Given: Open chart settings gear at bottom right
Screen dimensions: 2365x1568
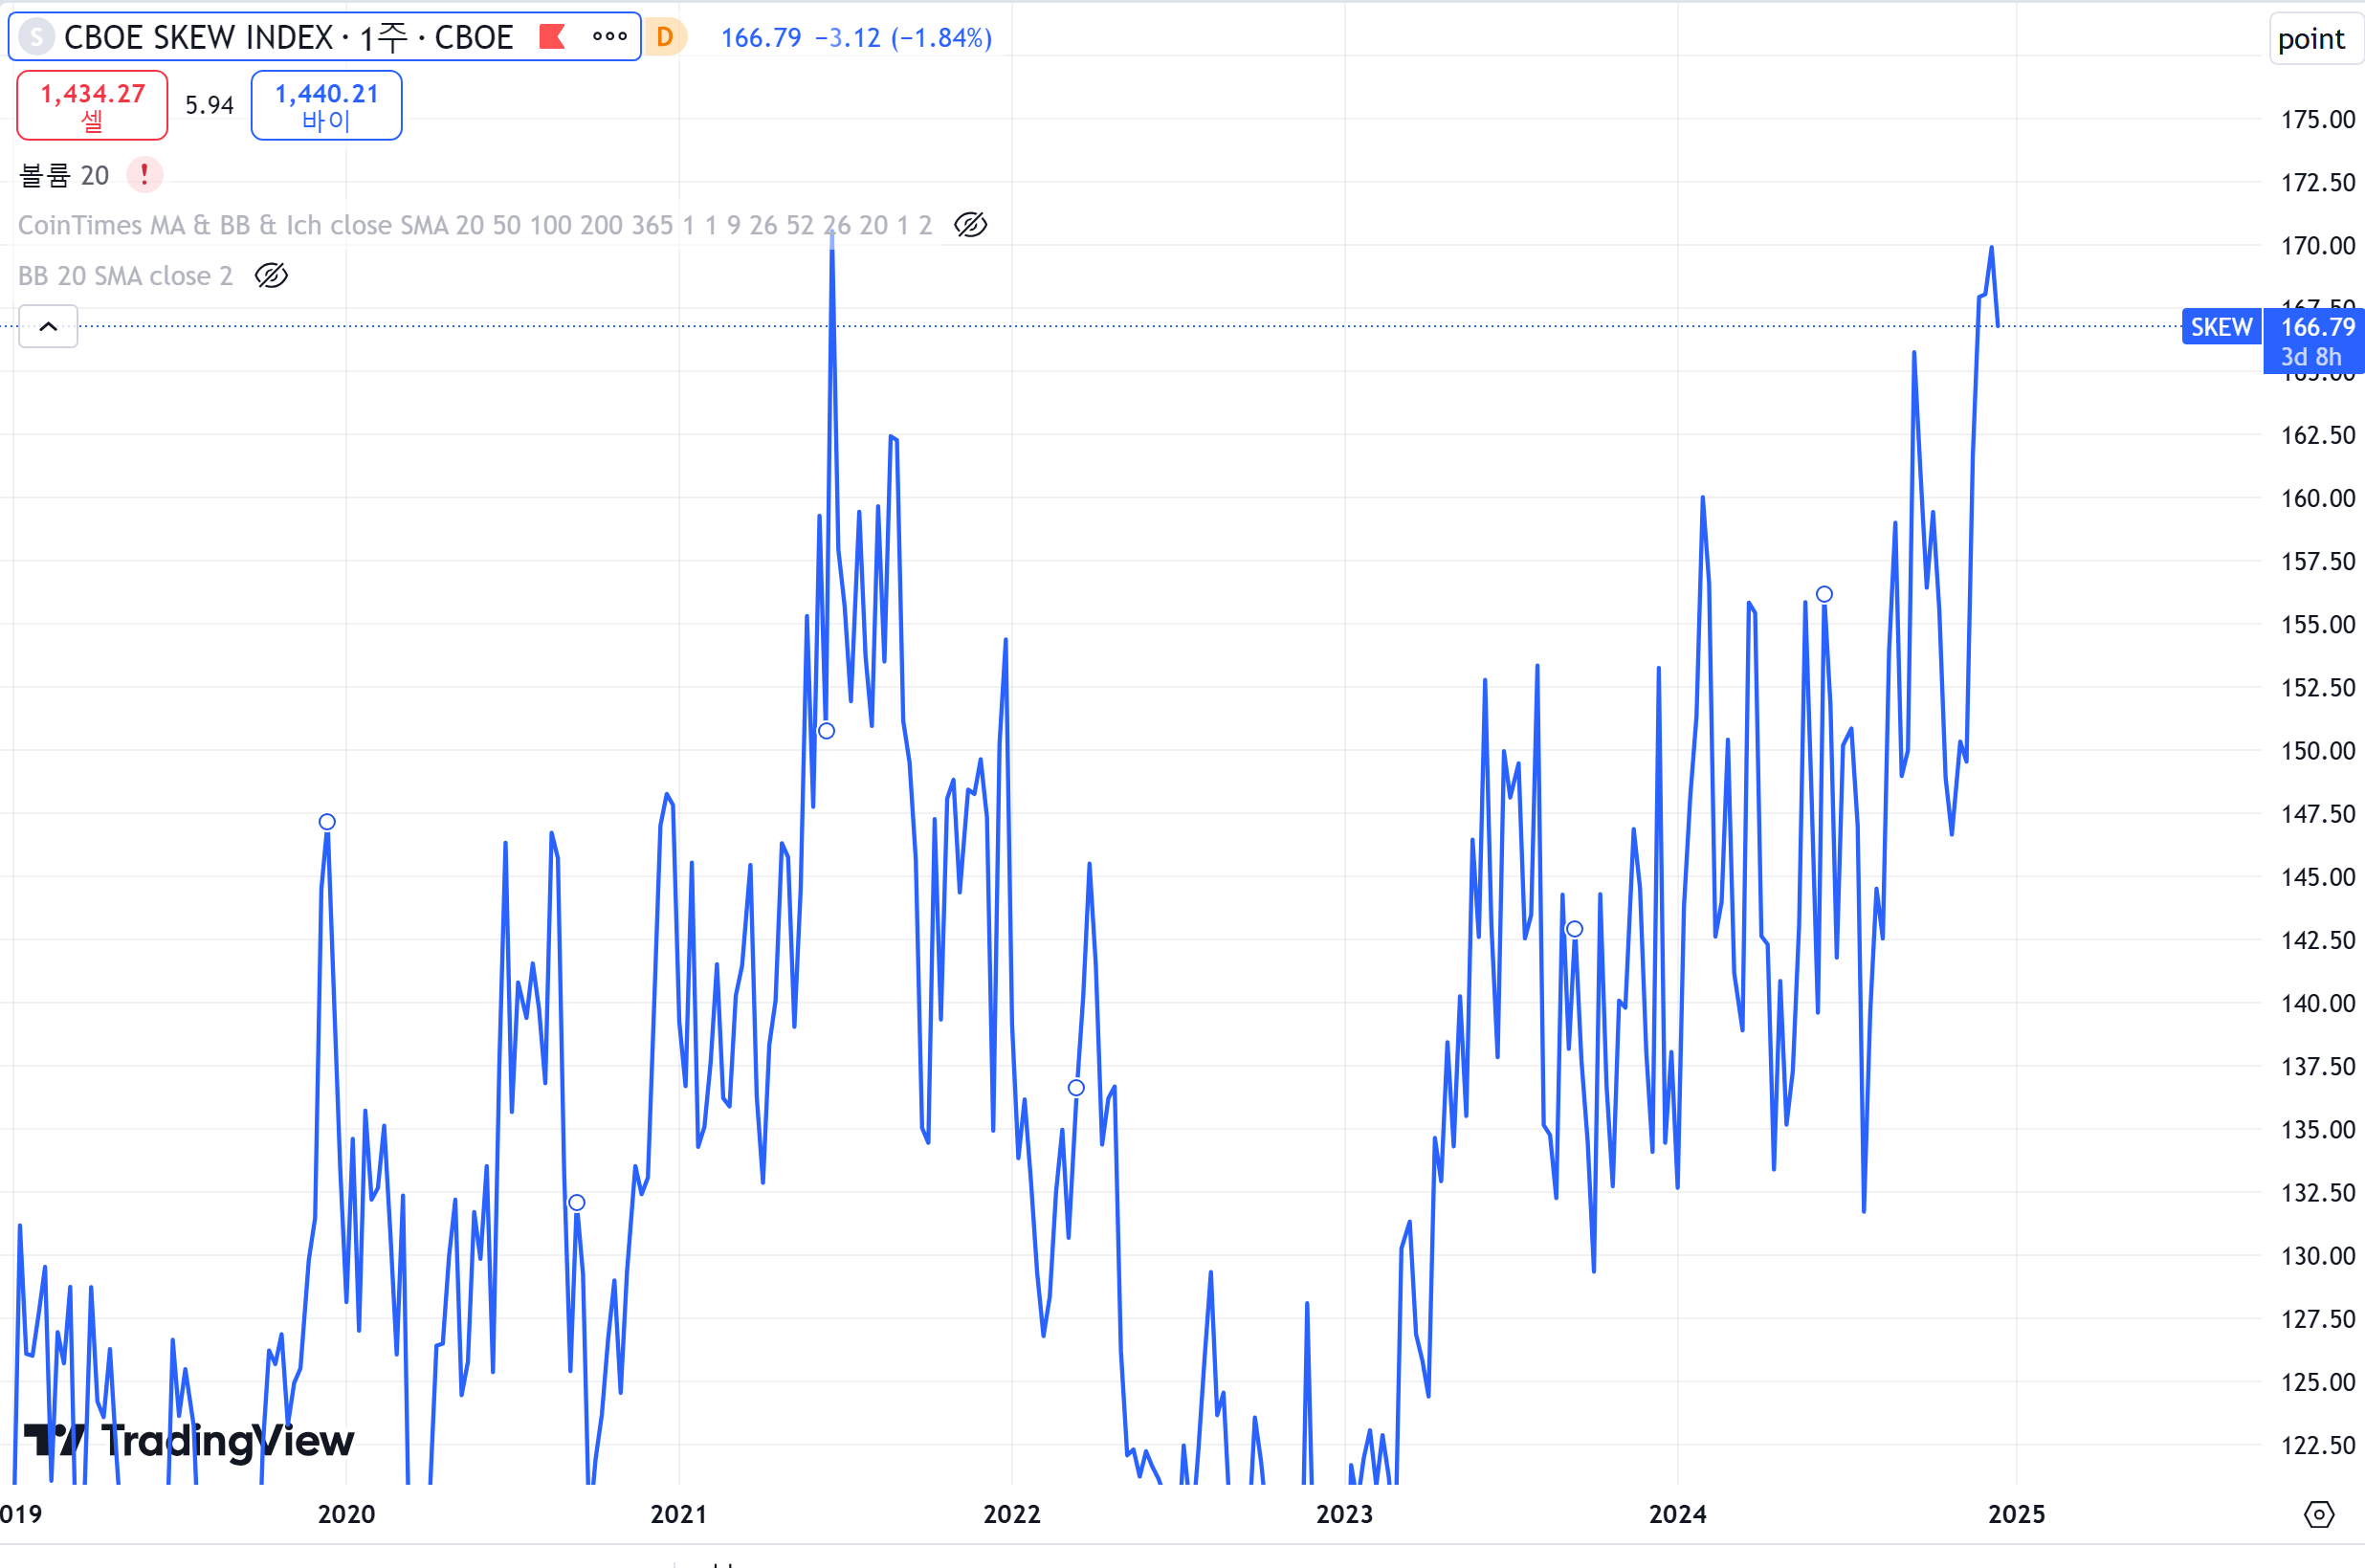Looking at the screenshot, I should click(2318, 1514).
